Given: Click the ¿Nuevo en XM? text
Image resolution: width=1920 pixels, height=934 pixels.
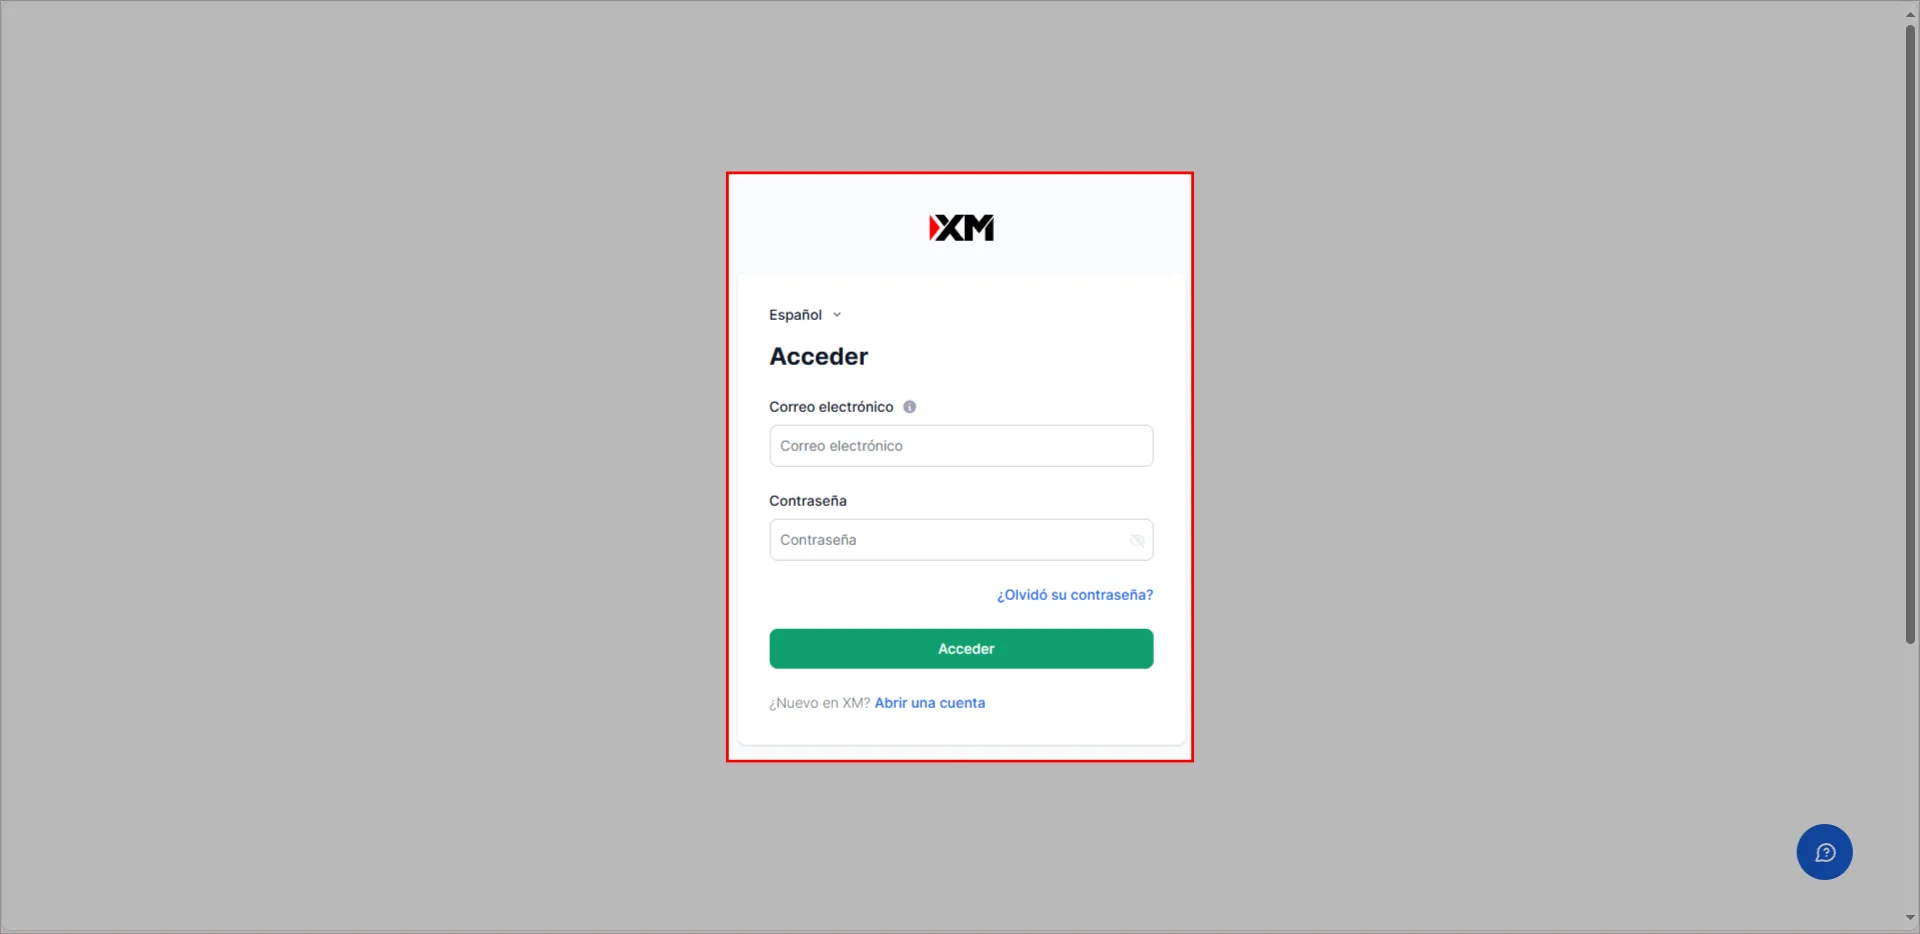Looking at the screenshot, I should [x=820, y=703].
